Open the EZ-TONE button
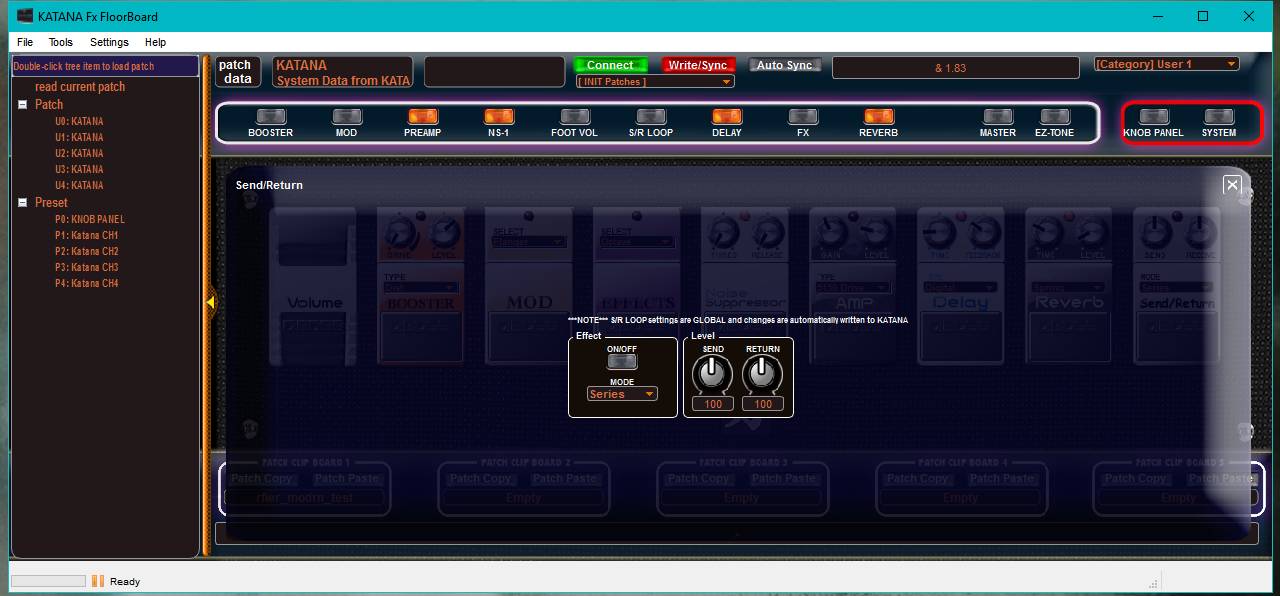Viewport: 1280px width, 596px height. click(x=1054, y=117)
